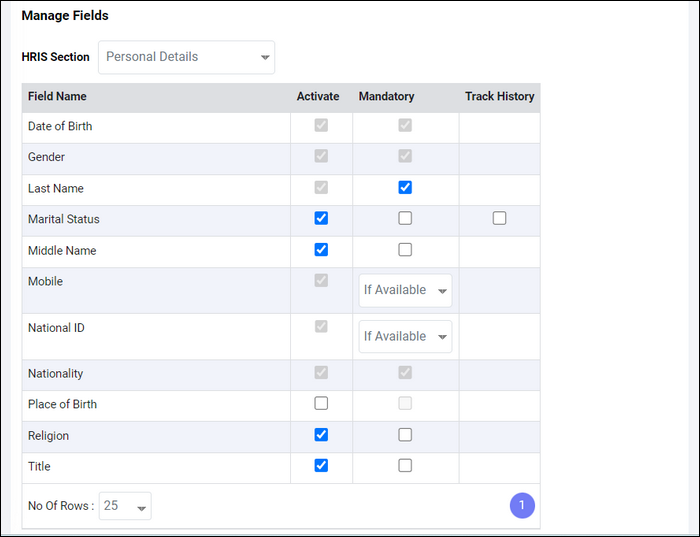Uncheck Mandatory for Last Name
This screenshot has width=700, height=537.
tap(405, 187)
